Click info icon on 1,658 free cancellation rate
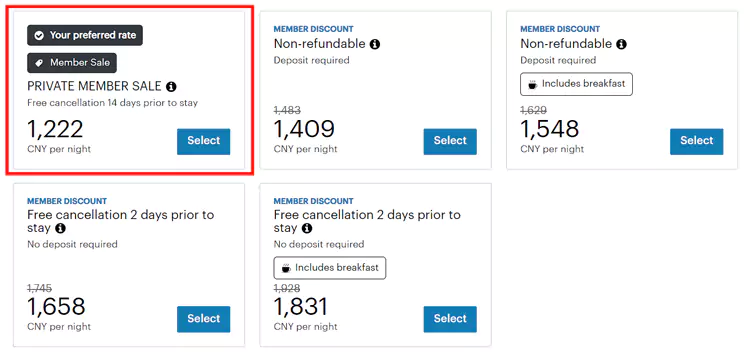 60,229
